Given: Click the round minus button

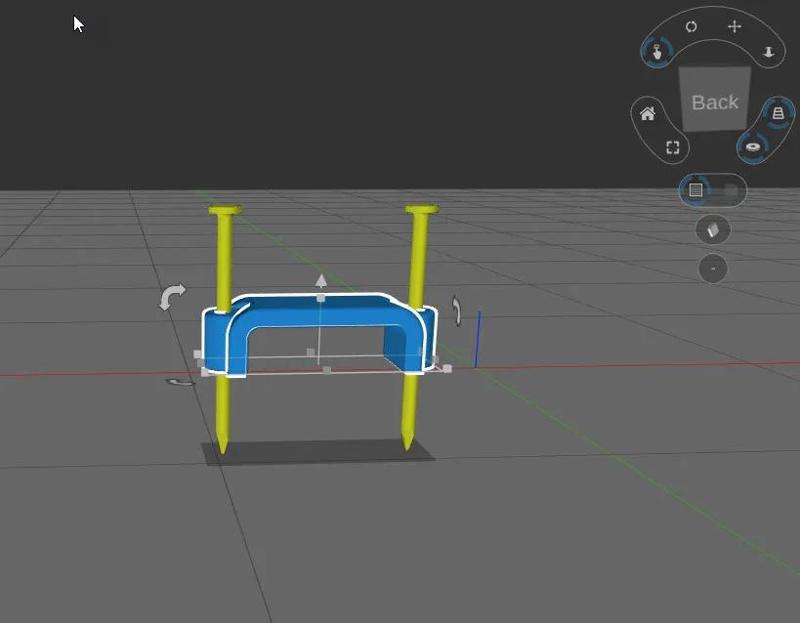Looking at the screenshot, I should click(x=713, y=268).
